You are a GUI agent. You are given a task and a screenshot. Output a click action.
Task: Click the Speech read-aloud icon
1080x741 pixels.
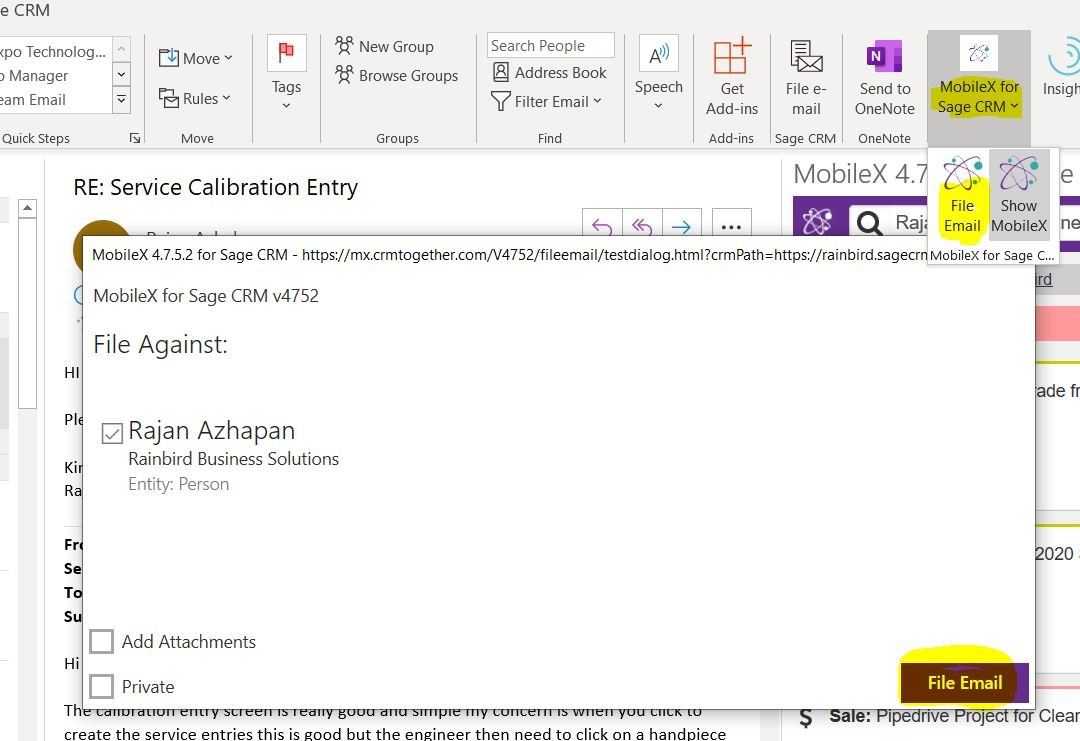(x=658, y=53)
